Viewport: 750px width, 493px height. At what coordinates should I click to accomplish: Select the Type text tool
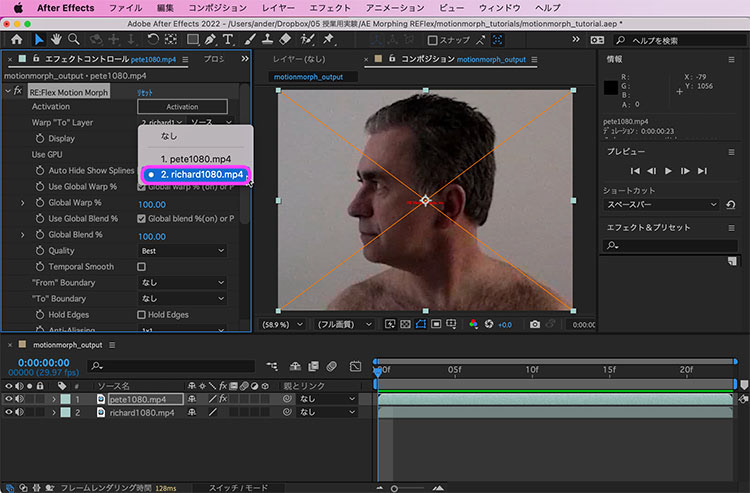[x=228, y=40]
